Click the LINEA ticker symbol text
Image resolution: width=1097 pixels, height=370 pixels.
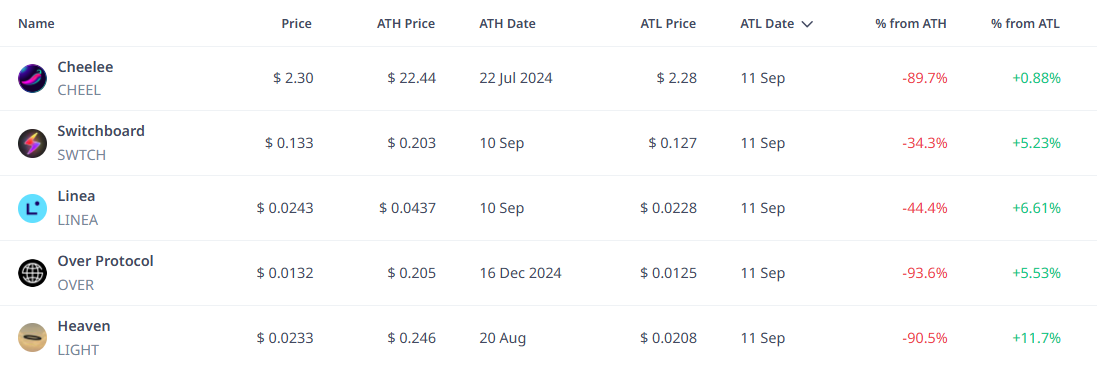(x=78, y=220)
